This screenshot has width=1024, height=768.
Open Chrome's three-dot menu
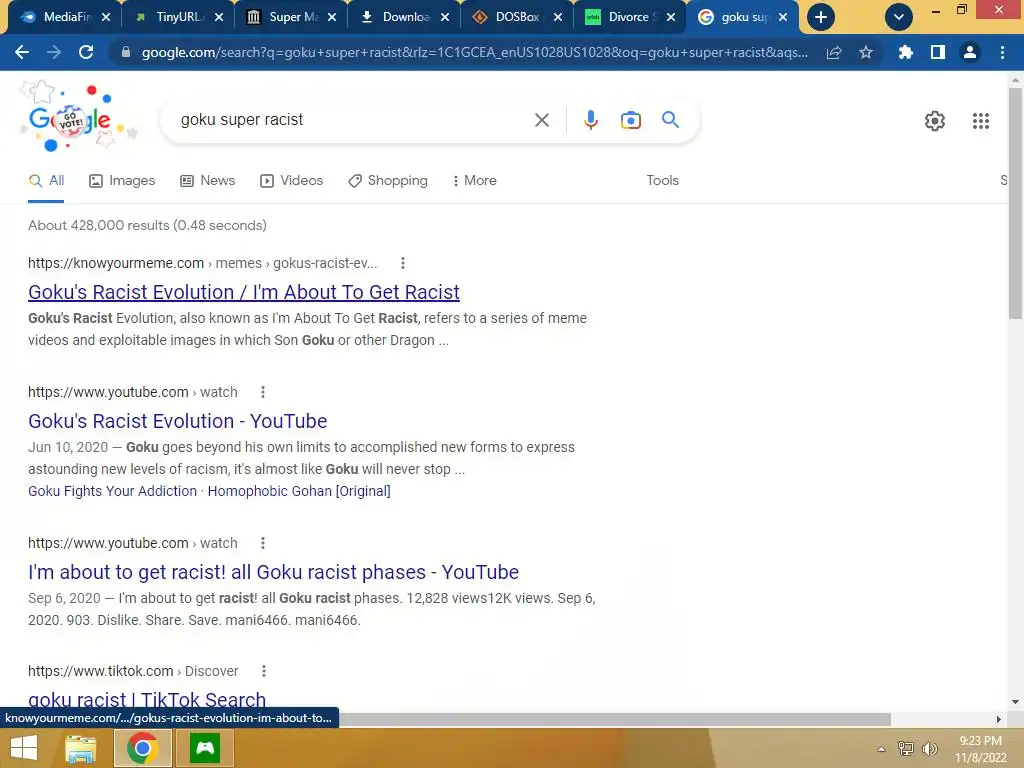[1002, 52]
